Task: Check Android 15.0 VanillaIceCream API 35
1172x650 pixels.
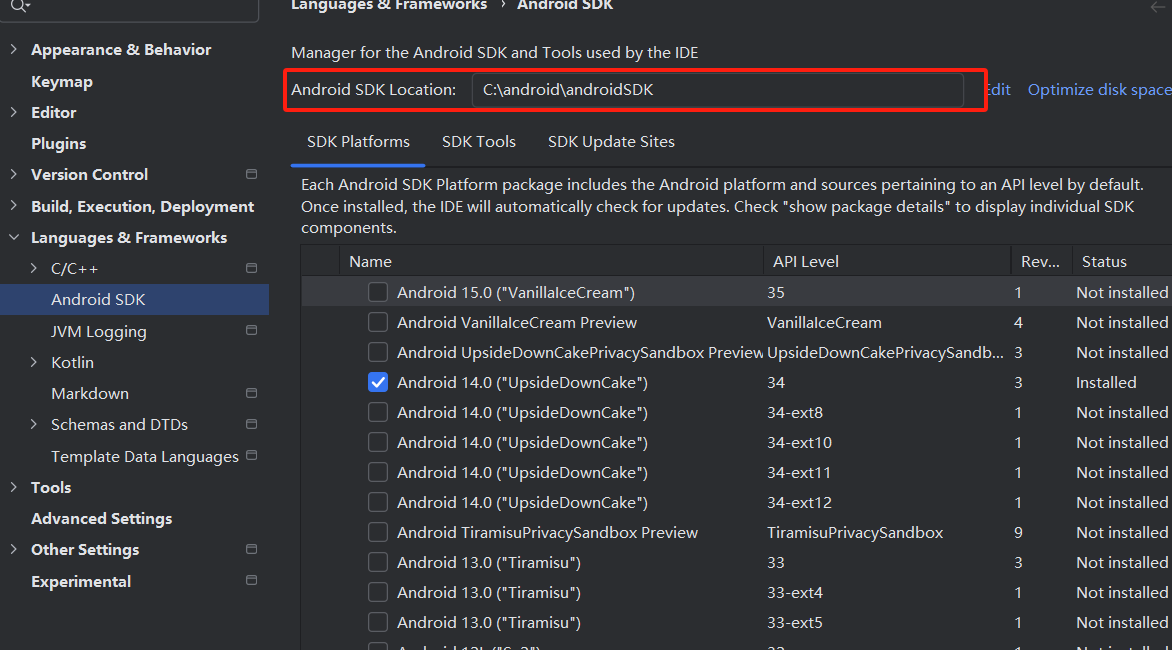Action: (x=378, y=292)
